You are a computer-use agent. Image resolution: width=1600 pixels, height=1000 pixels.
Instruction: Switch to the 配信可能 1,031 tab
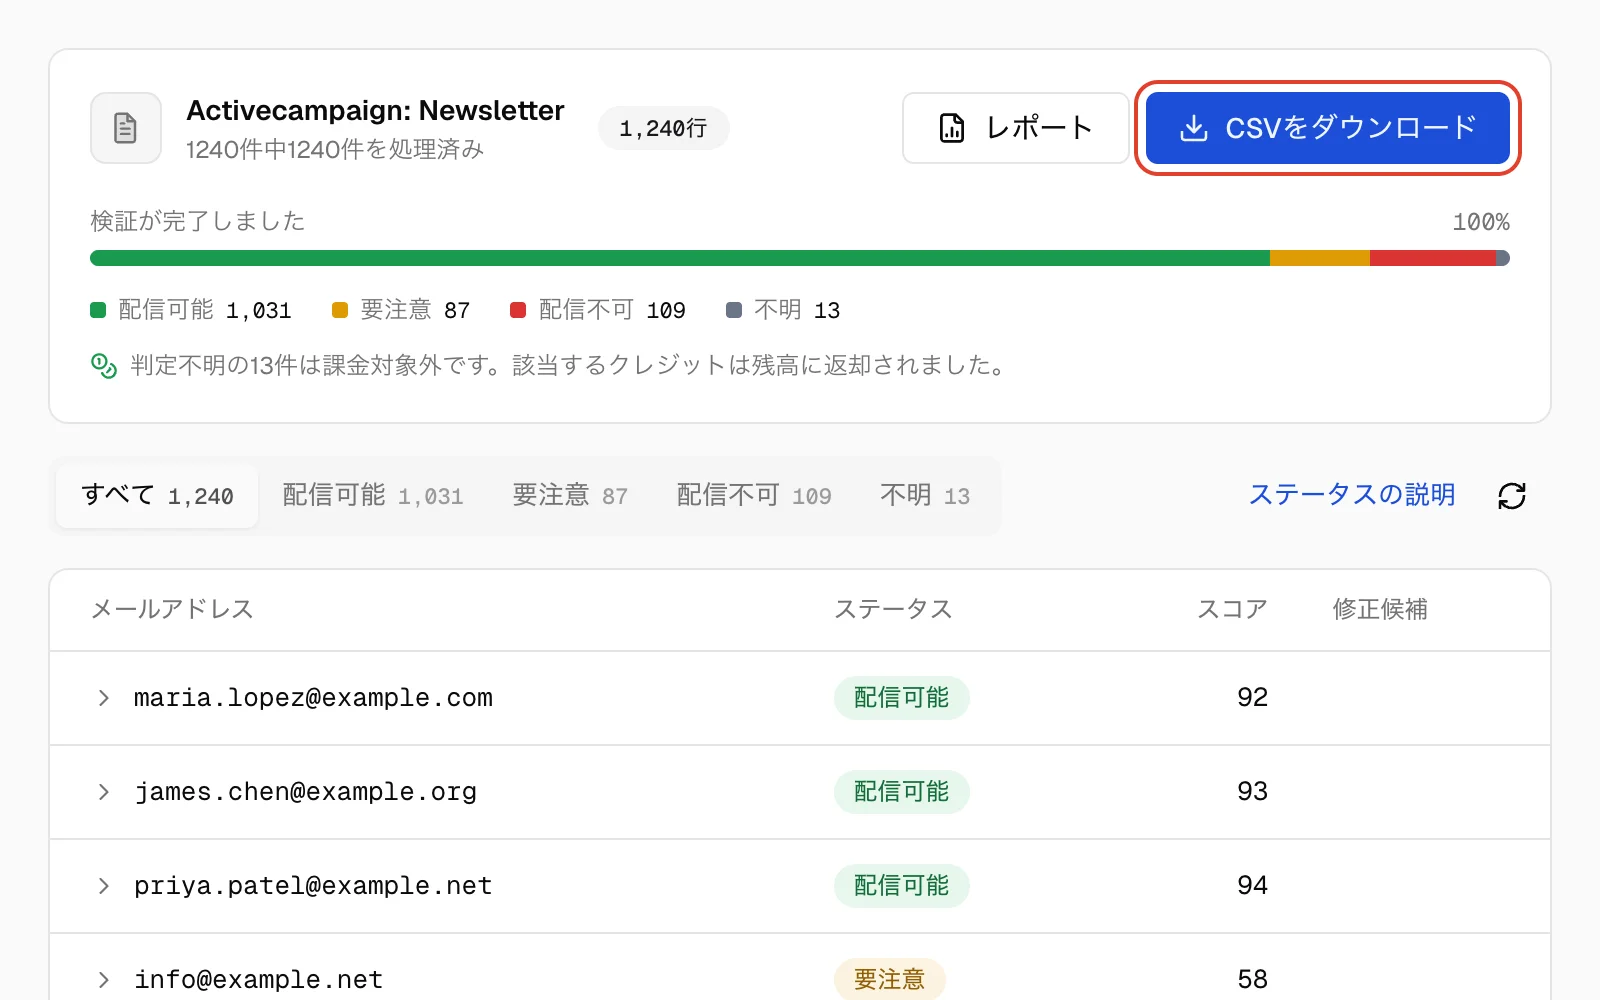tap(373, 496)
